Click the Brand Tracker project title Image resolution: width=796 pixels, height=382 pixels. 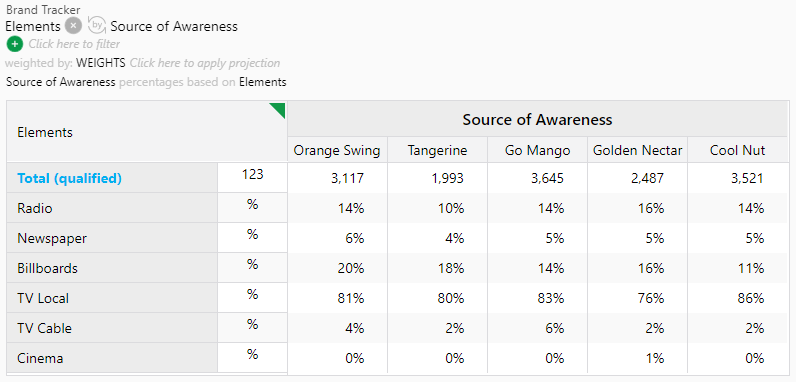point(43,10)
